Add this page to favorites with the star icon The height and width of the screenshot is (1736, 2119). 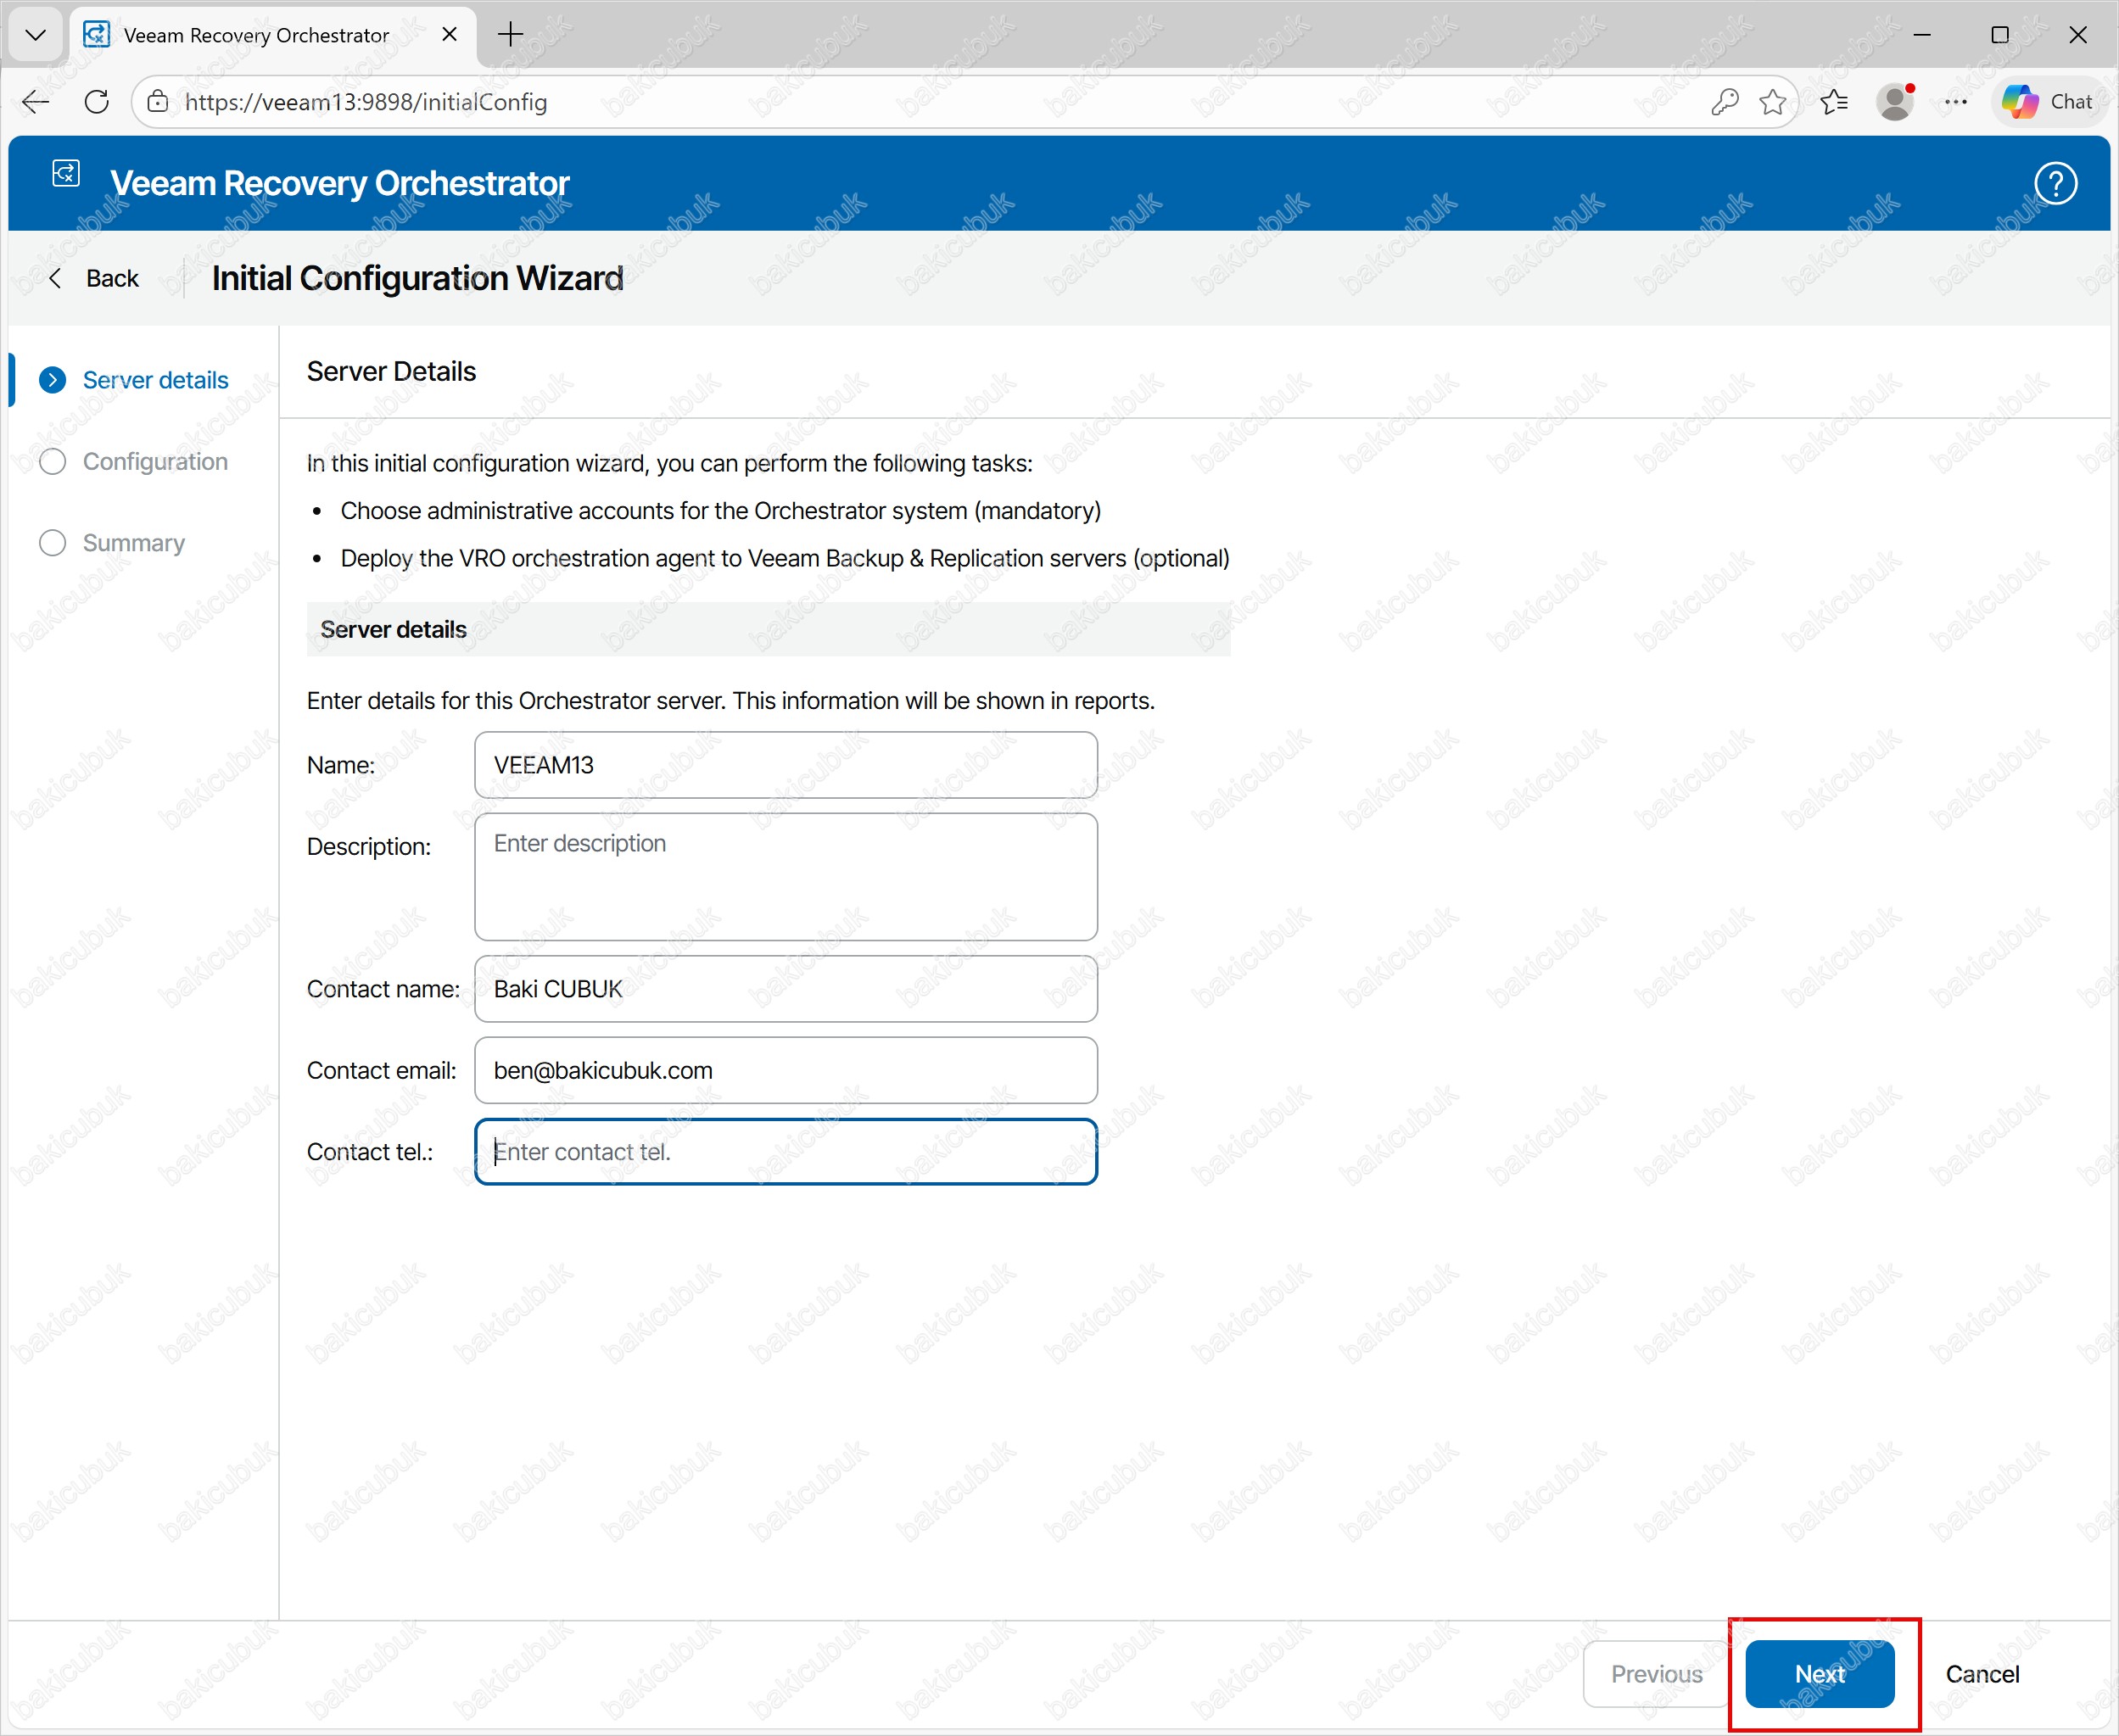coord(1772,101)
